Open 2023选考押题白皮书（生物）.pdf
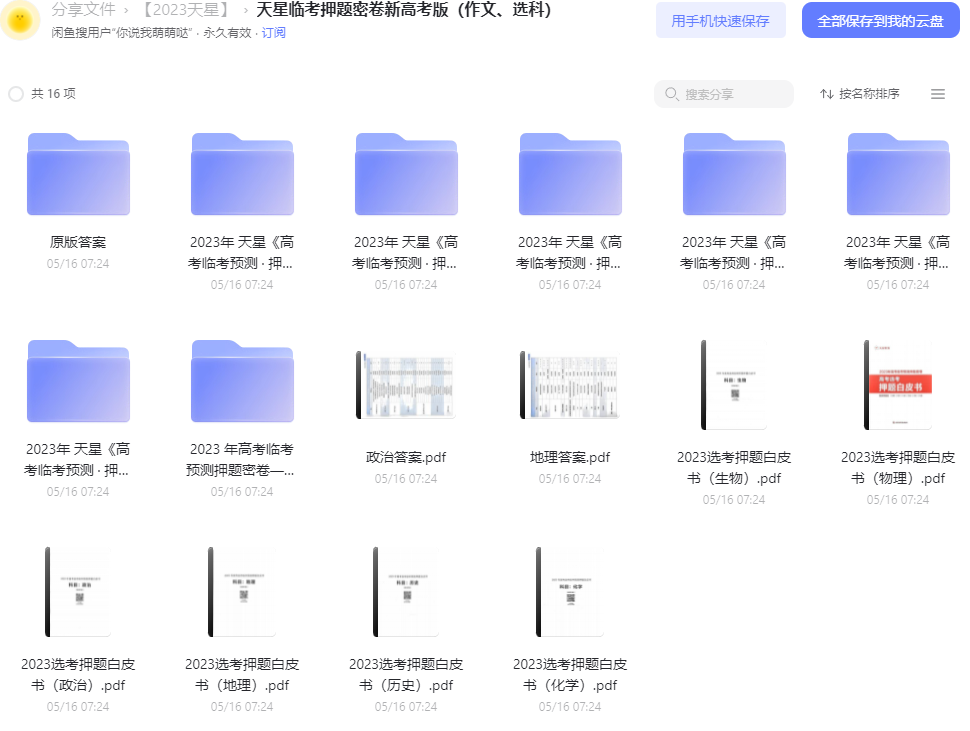 point(734,385)
